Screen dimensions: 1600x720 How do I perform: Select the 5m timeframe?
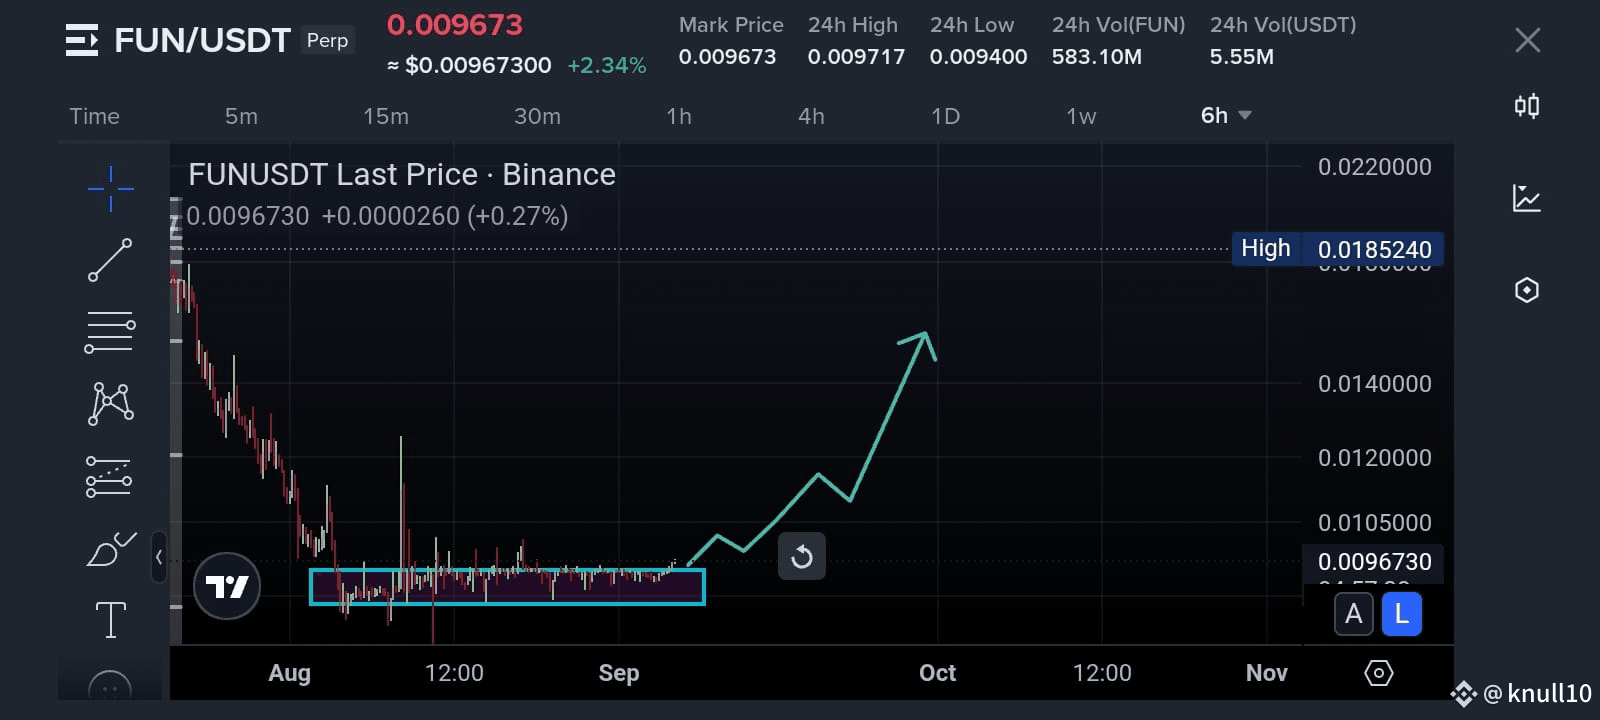coord(241,116)
